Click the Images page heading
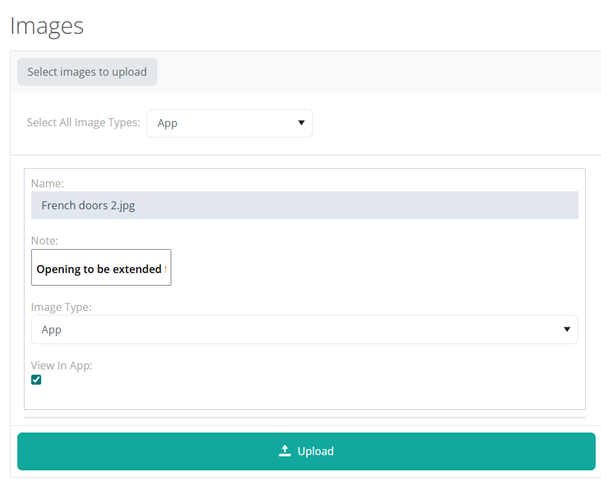Viewport: 601px width, 483px height. (47, 25)
